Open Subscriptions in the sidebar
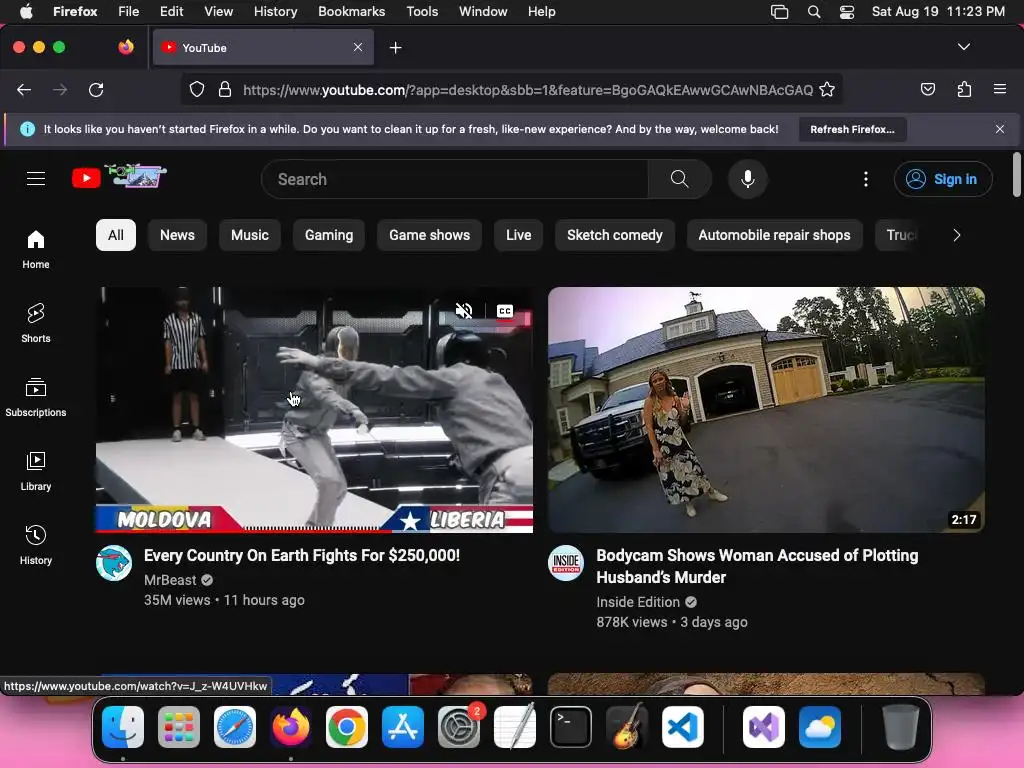The image size is (1024, 768). tap(36, 397)
